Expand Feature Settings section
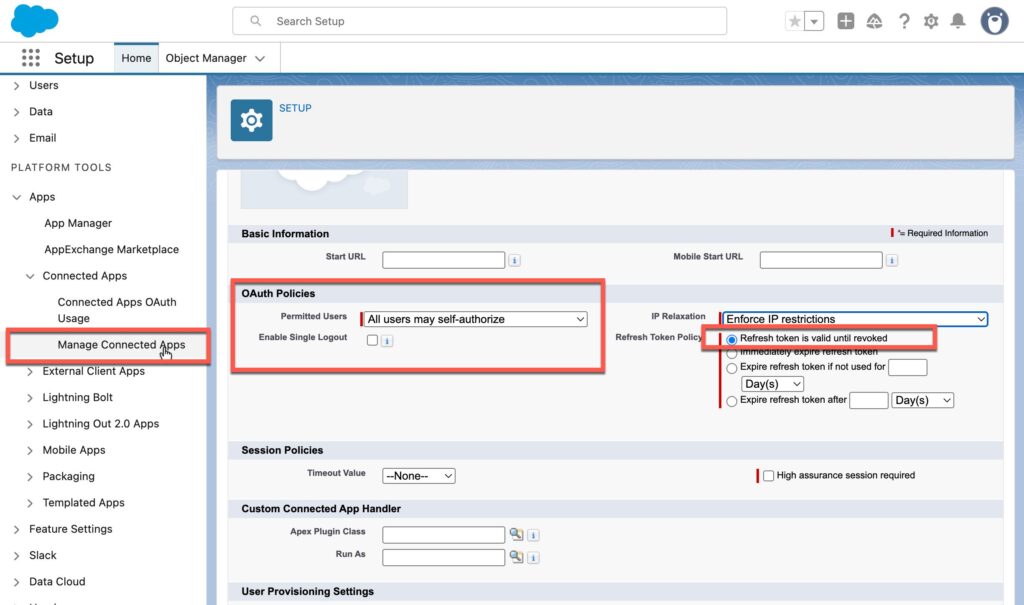 click(16, 529)
